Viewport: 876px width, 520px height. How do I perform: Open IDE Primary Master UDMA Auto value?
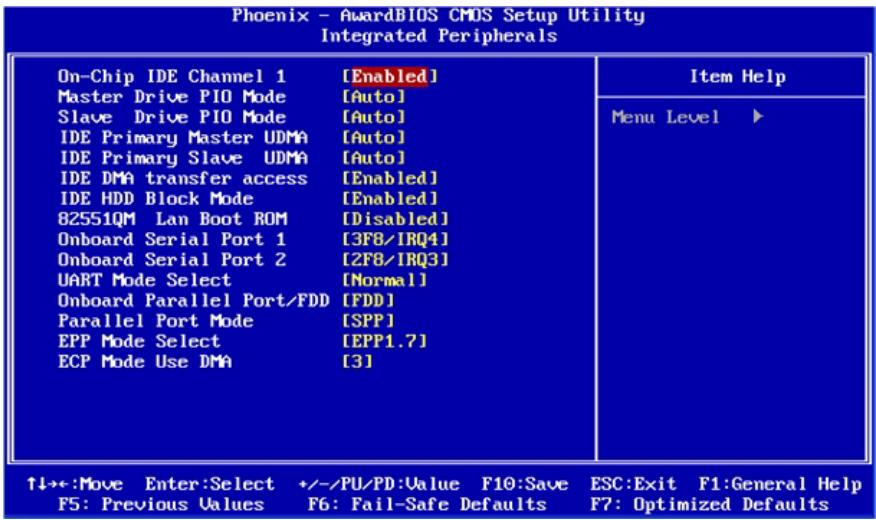point(374,137)
